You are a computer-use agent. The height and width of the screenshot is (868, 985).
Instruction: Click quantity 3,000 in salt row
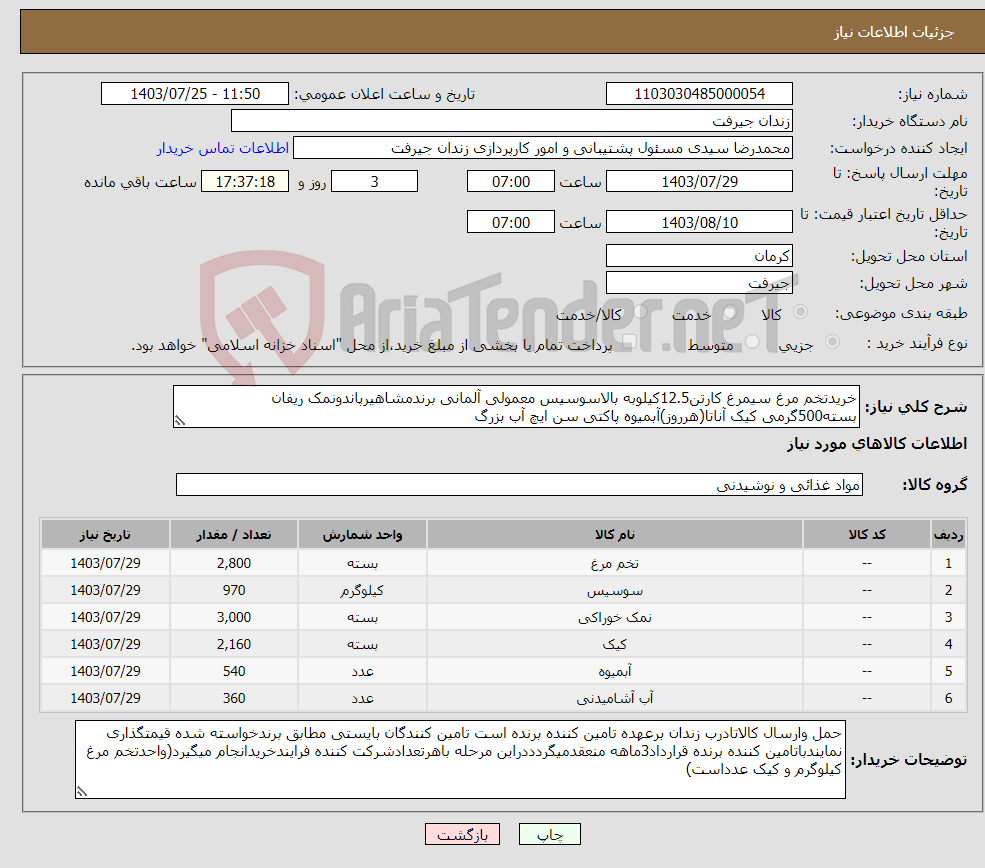pyautogui.click(x=234, y=617)
